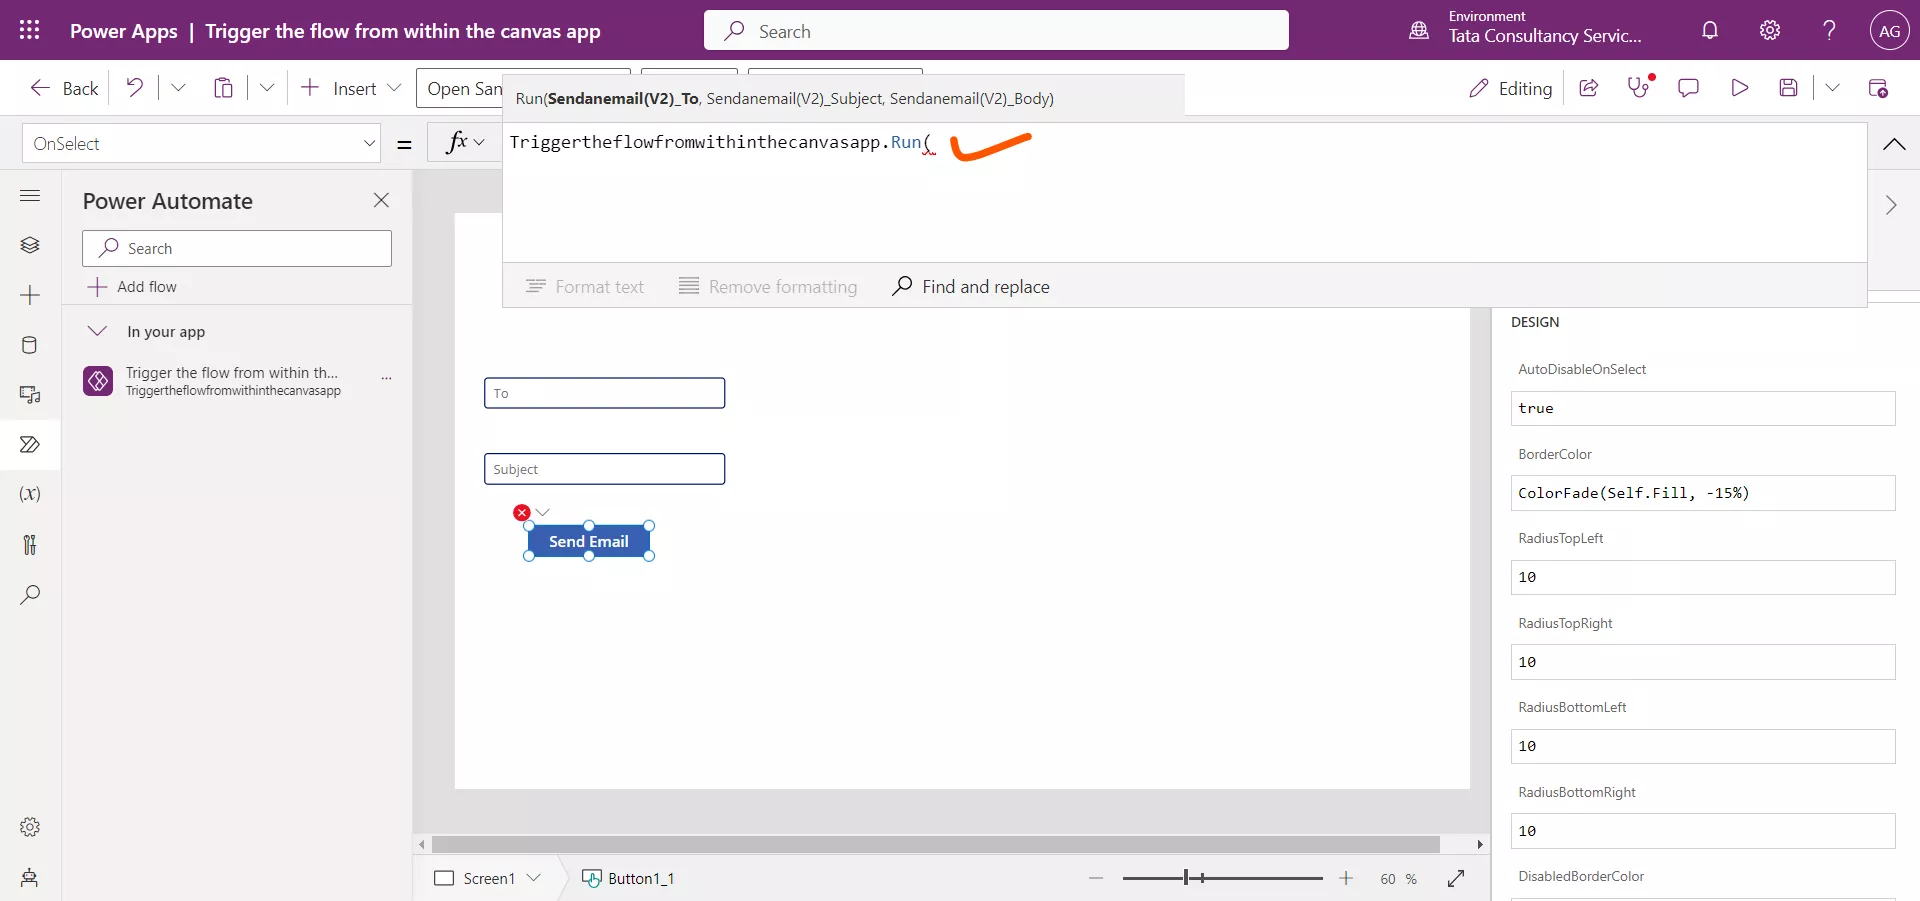This screenshot has width=1920, height=901.
Task: Click the Add flow button
Action: tap(146, 287)
